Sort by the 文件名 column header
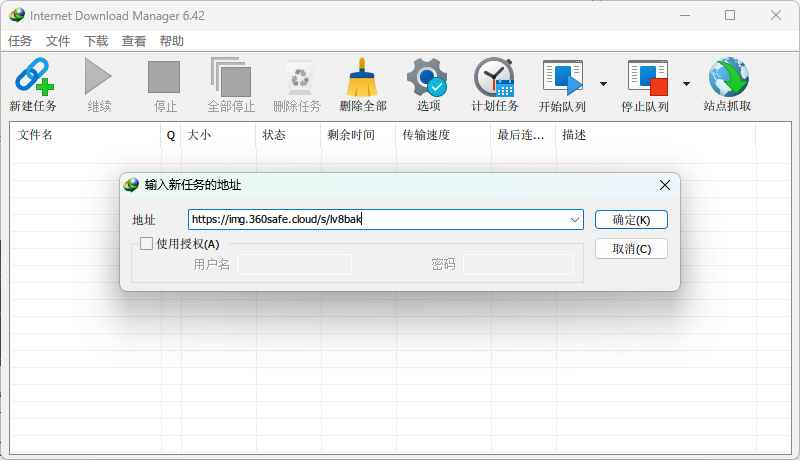 point(85,135)
